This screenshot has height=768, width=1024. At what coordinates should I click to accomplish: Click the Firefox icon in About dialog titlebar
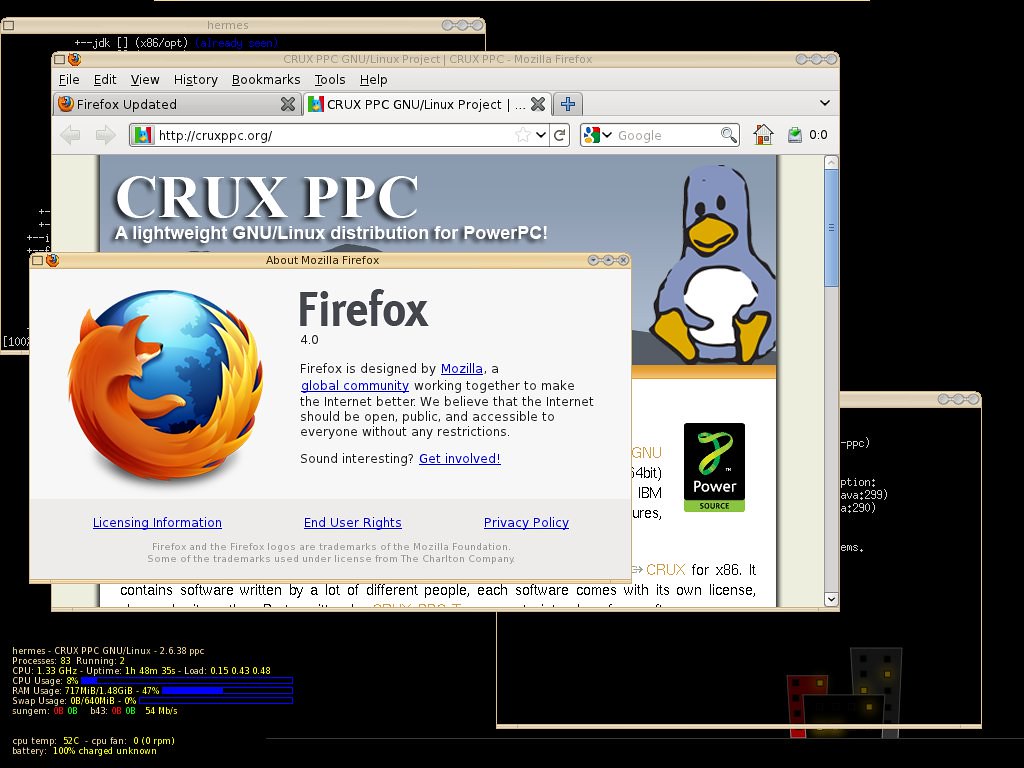pos(53,260)
